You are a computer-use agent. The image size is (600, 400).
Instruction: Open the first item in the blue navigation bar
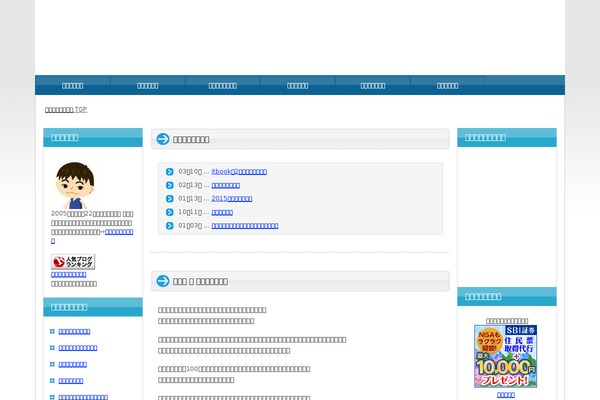[72, 86]
